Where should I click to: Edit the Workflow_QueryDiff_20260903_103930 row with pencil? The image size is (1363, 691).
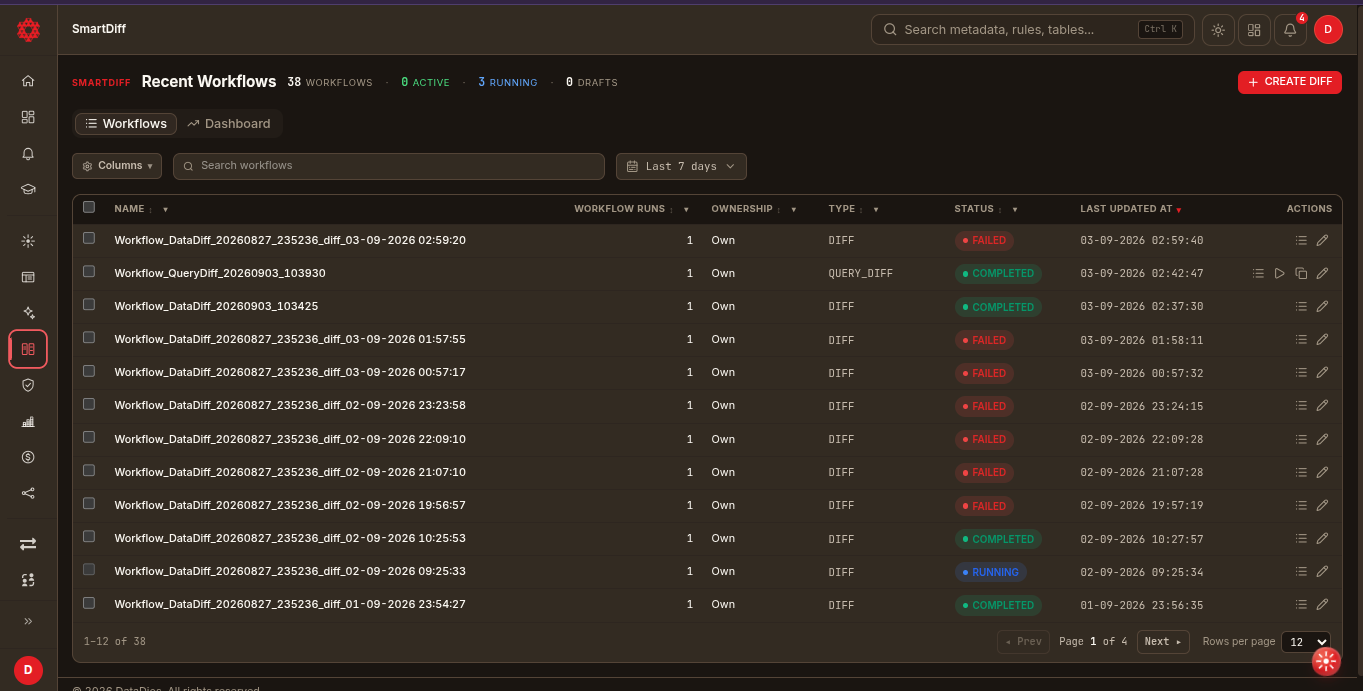pyautogui.click(x=1322, y=273)
